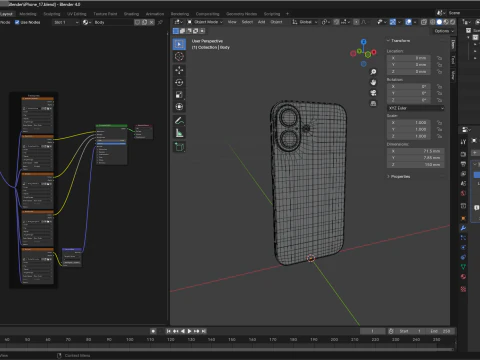480x360 pixels.
Task: Open the Tool properties tab icon
Action: [463, 142]
